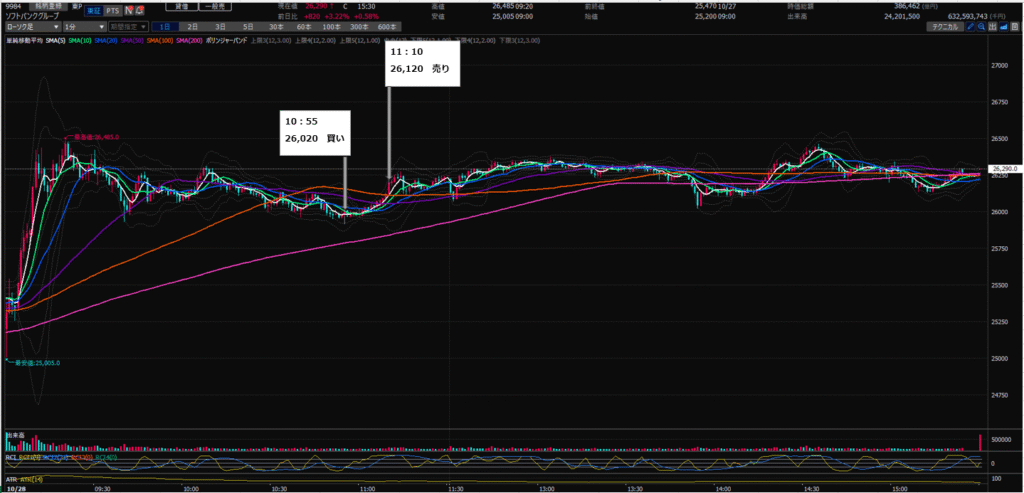Click the blue area chart icon
Screen dimensions: 1024x493
pyautogui.click(x=1004, y=29)
